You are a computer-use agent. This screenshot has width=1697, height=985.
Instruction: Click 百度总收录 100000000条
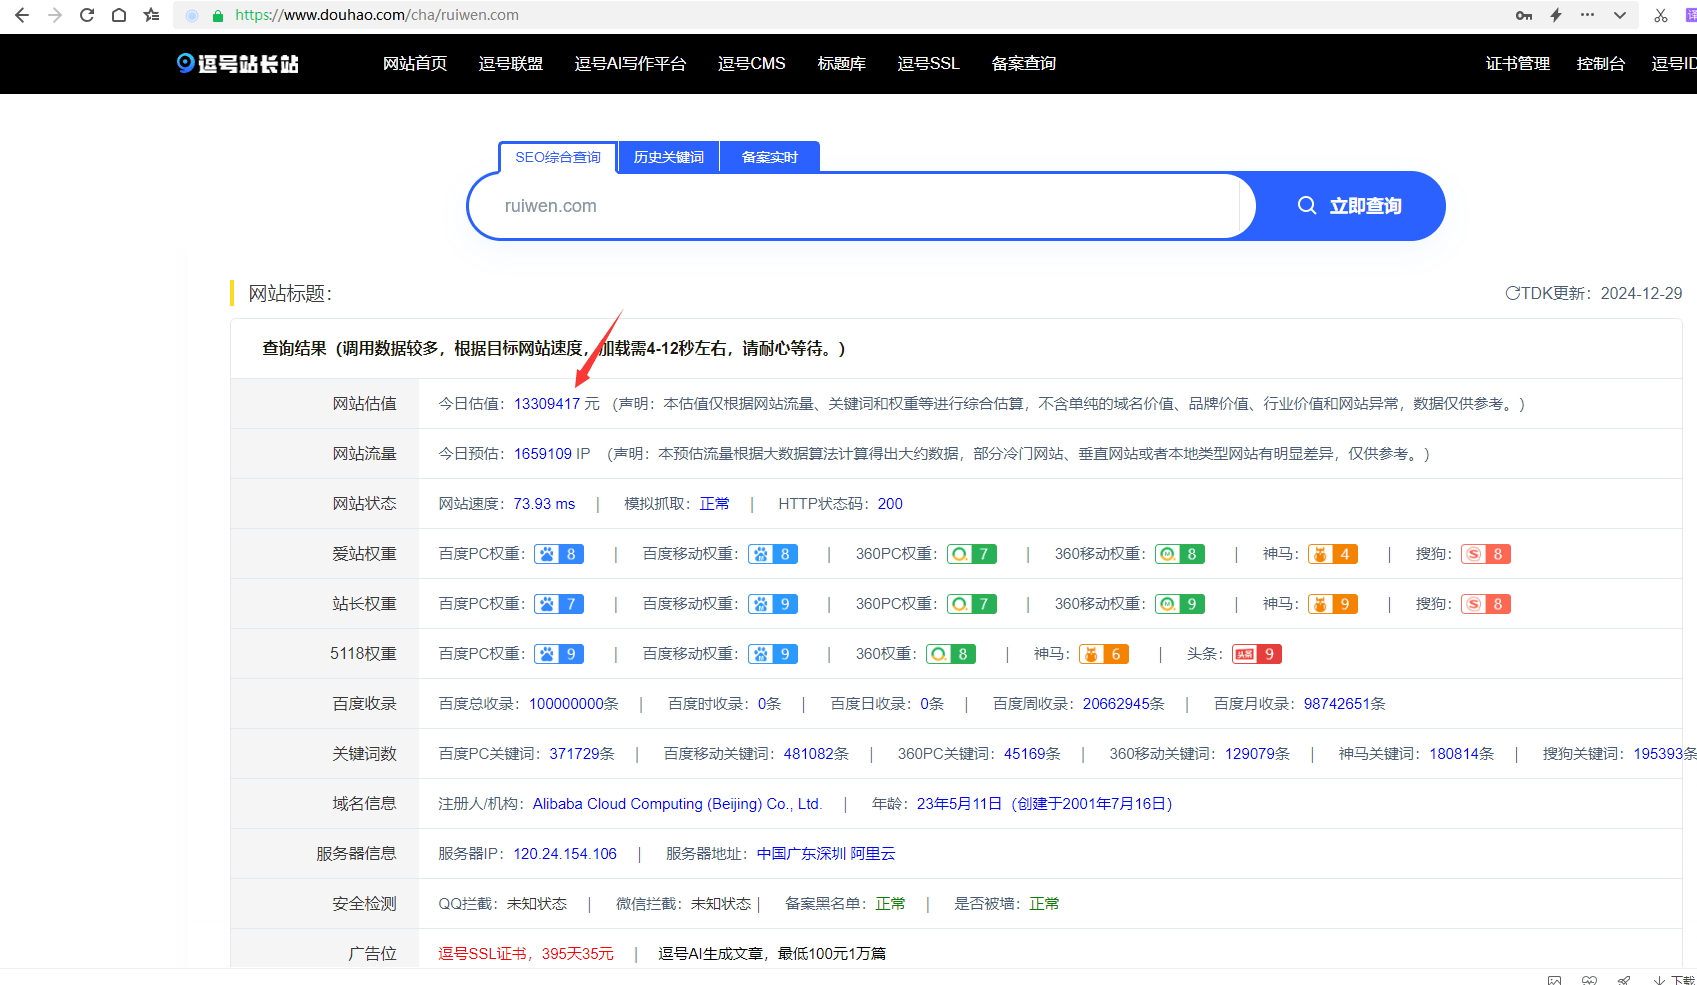pyautogui.click(x=574, y=703)
